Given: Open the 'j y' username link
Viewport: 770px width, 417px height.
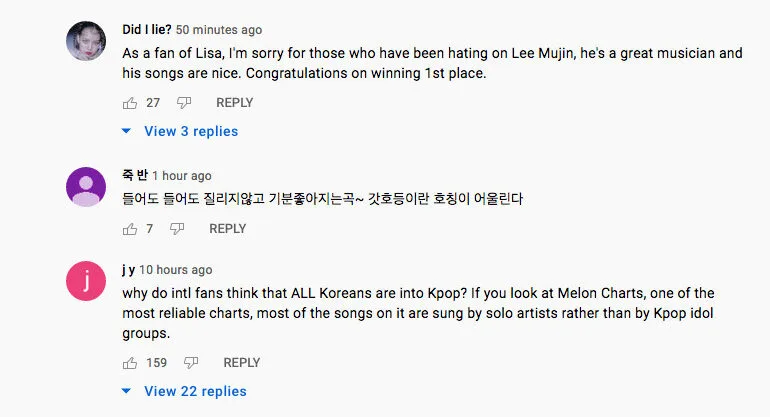Looking at the screenshot, I should [128, 270].
